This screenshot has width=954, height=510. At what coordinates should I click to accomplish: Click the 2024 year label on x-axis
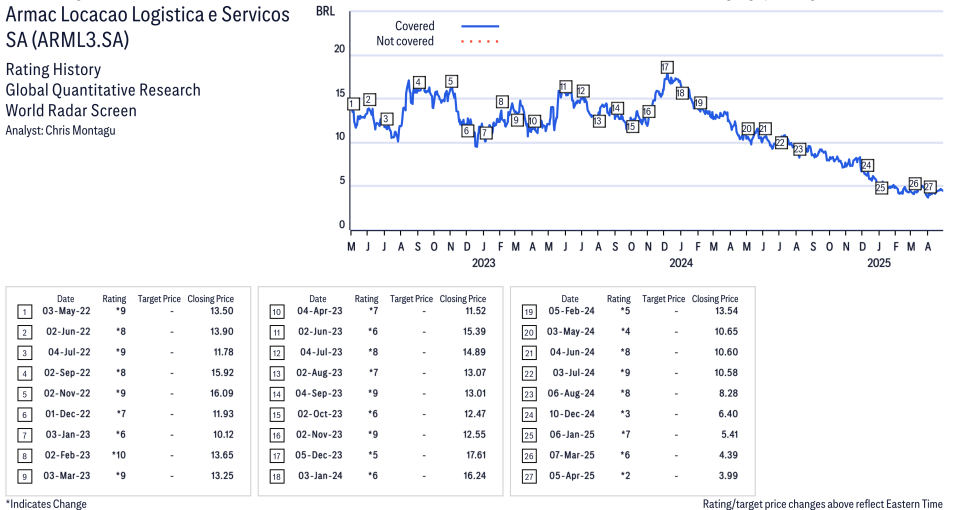coord(681,263)
